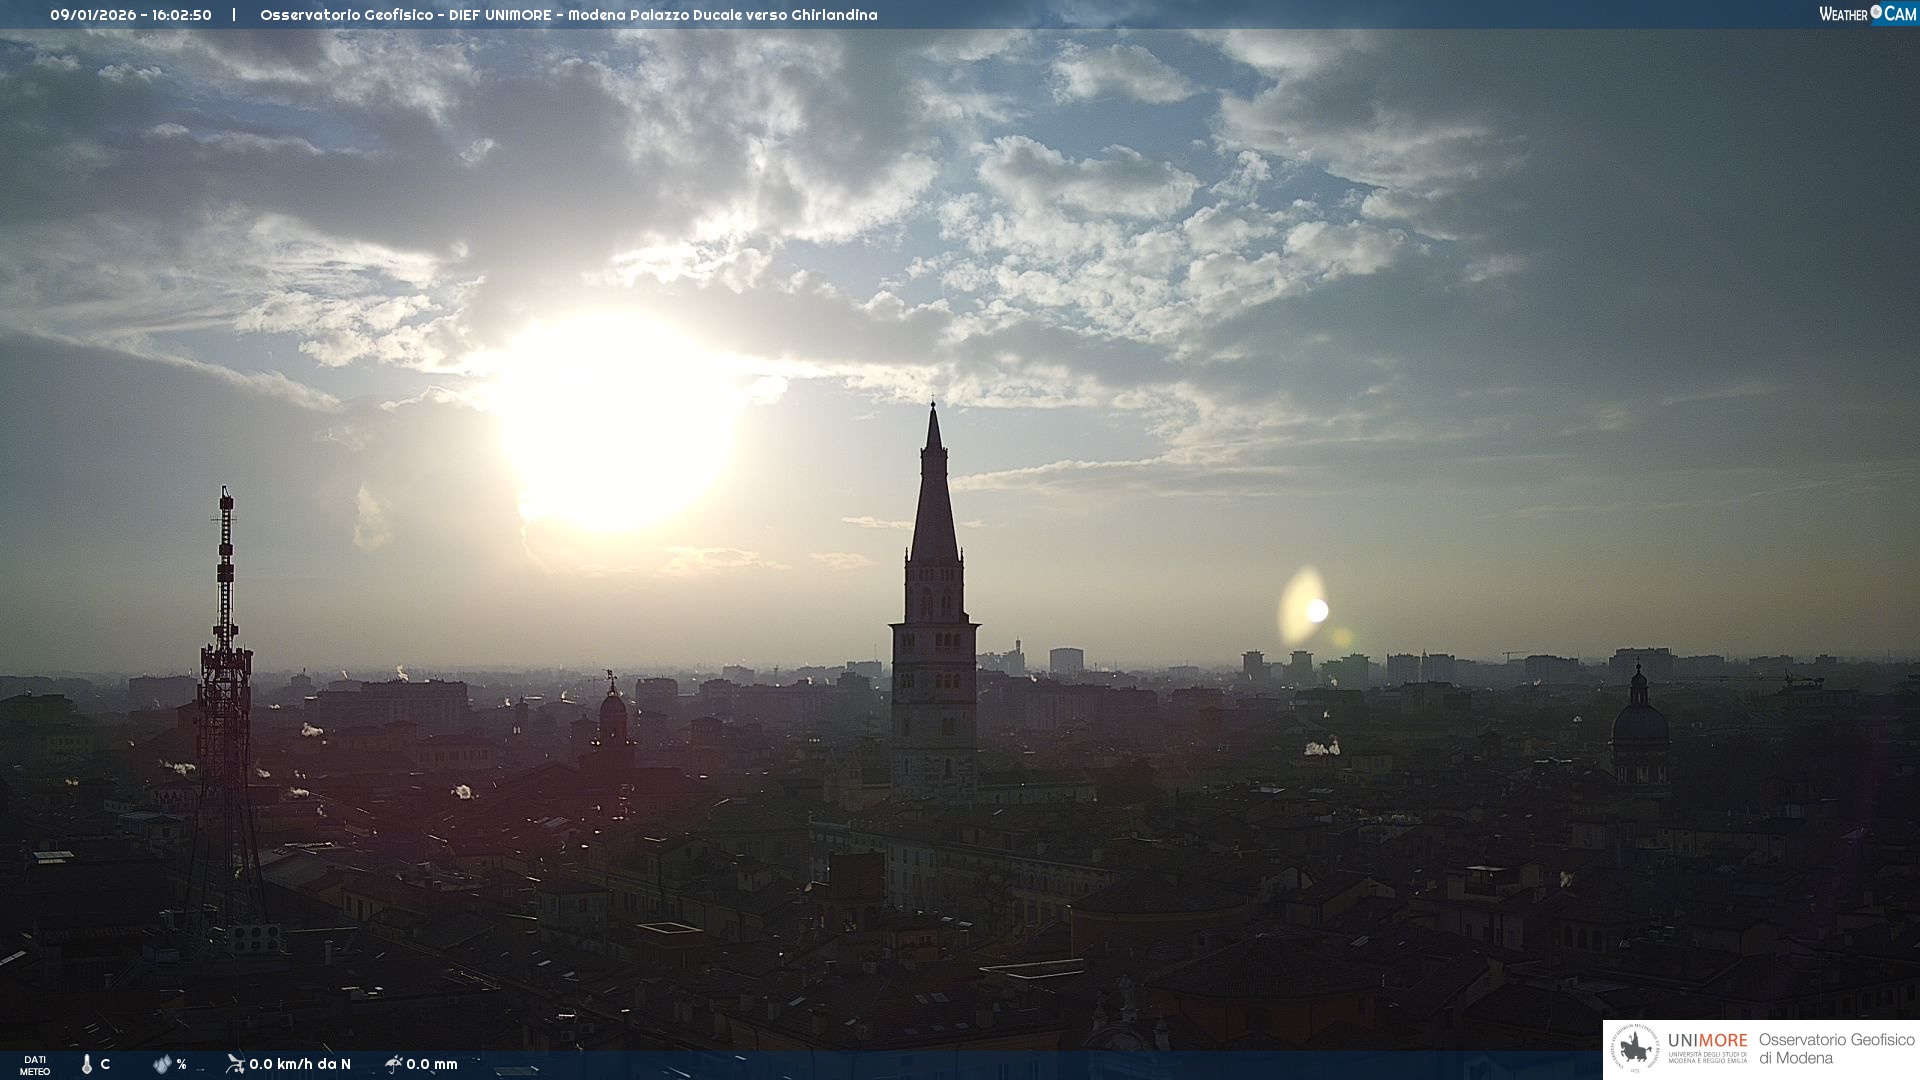Viewport: 1920px width, 1080px height.
Task: Click the wind anemometer icon
Action: point(235,1063)
